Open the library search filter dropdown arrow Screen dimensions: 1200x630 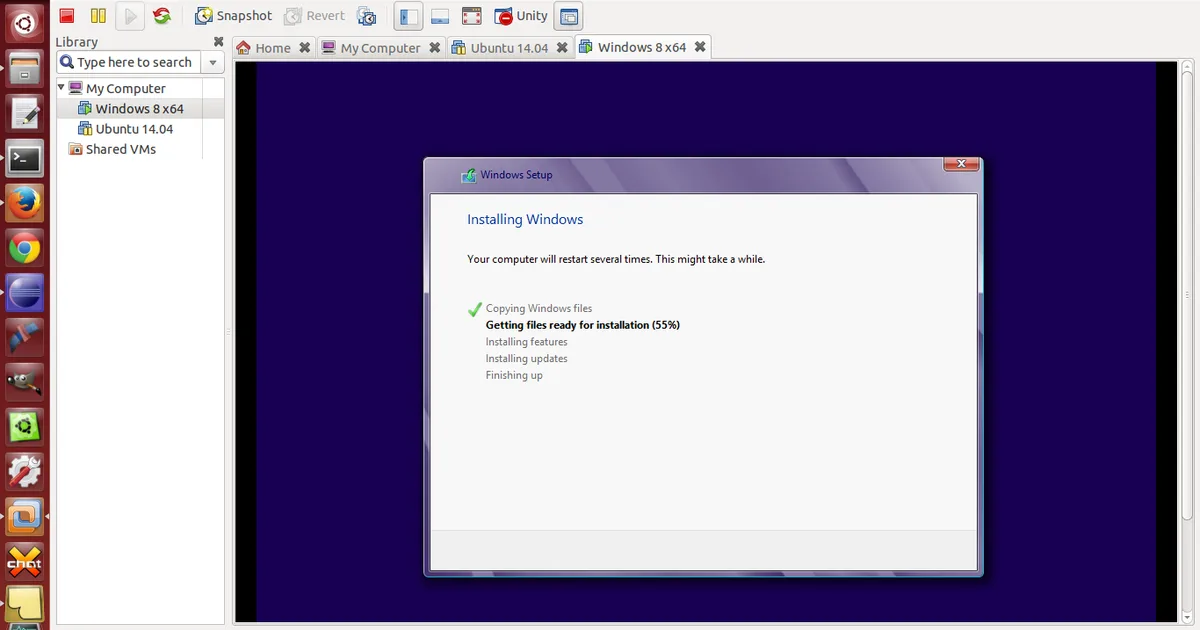tap(213, 62)
